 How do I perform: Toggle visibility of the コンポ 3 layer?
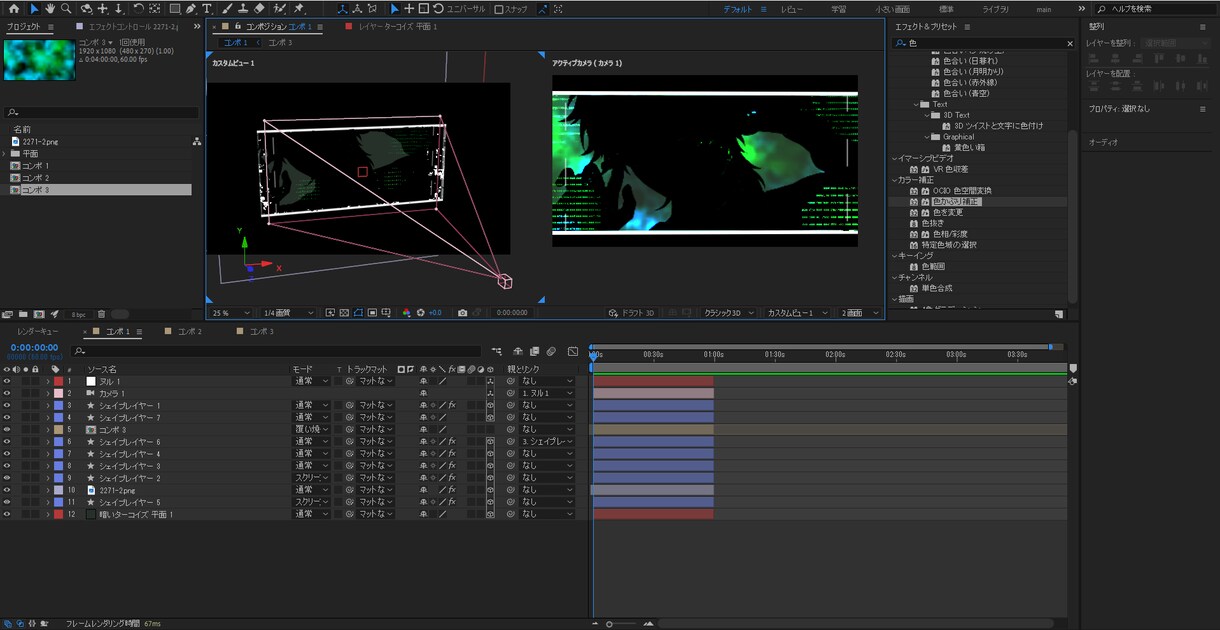pyautogui.click(x=7, y=429)
